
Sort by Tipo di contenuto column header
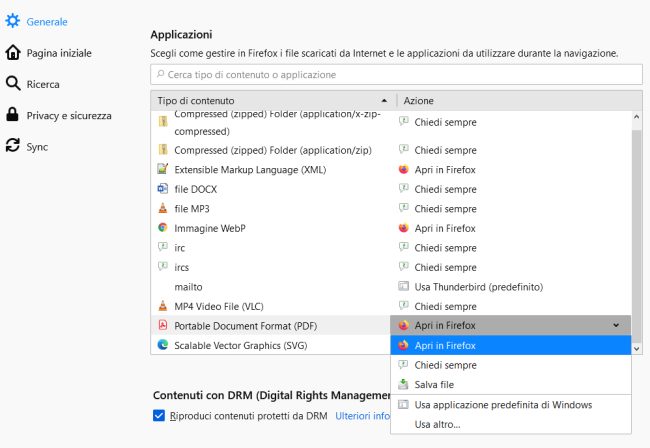(273, 101)
